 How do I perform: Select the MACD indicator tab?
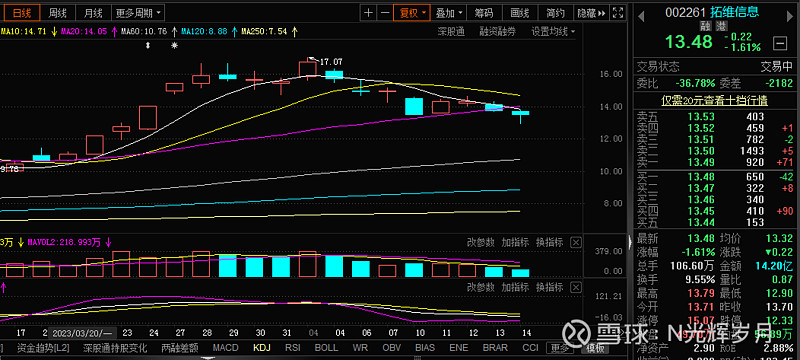click(x=225, y=348)
